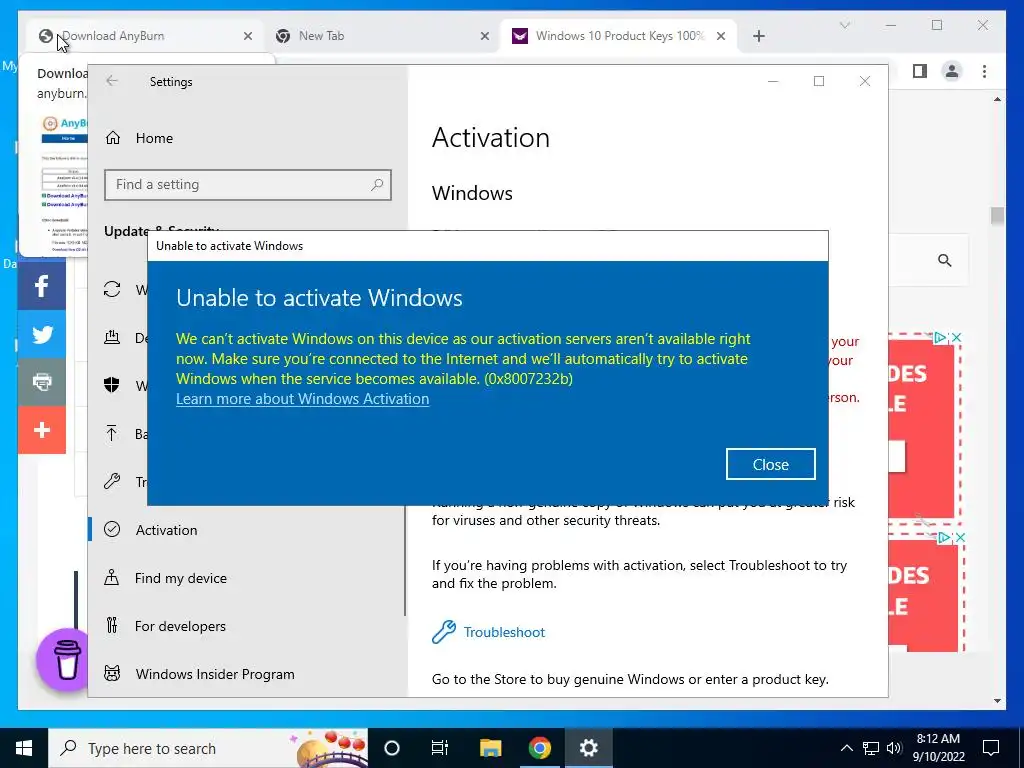
Task: Click the Chrome page scrollbar thumb
Action: [997, 216]
